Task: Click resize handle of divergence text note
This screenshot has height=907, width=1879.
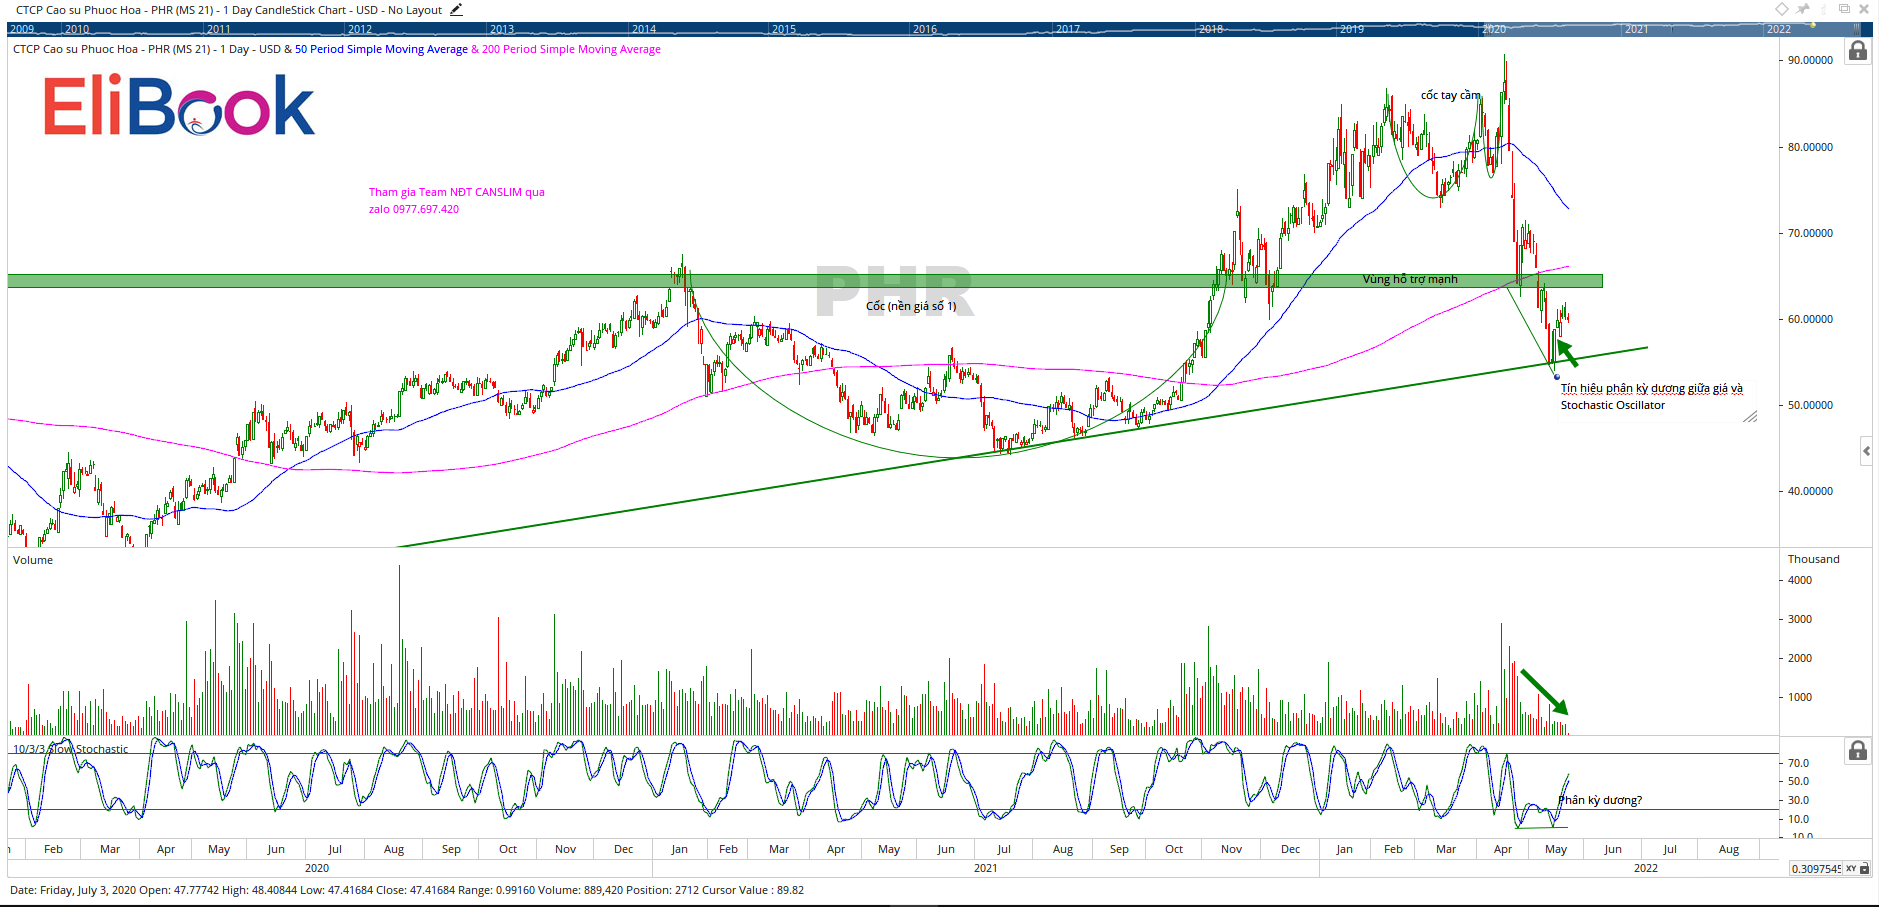Action: [x=1750, y=417]
